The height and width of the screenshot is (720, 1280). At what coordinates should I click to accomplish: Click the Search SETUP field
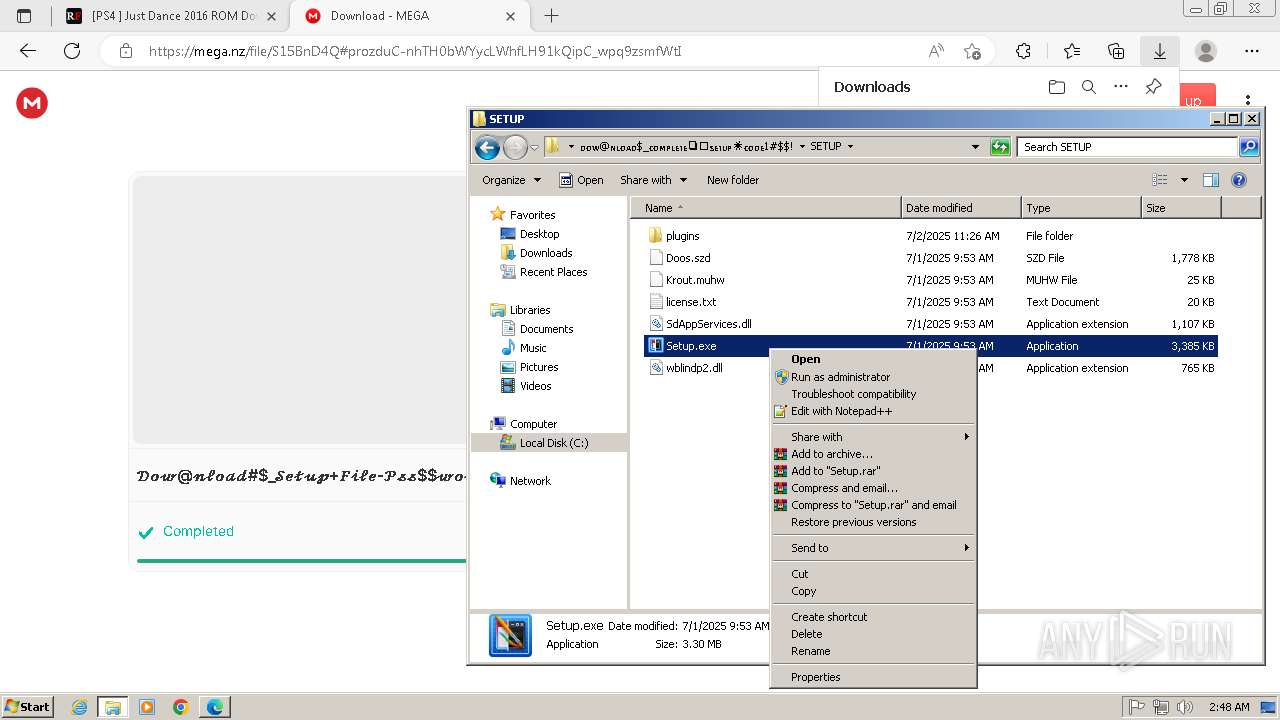(x=1128, y=147)
